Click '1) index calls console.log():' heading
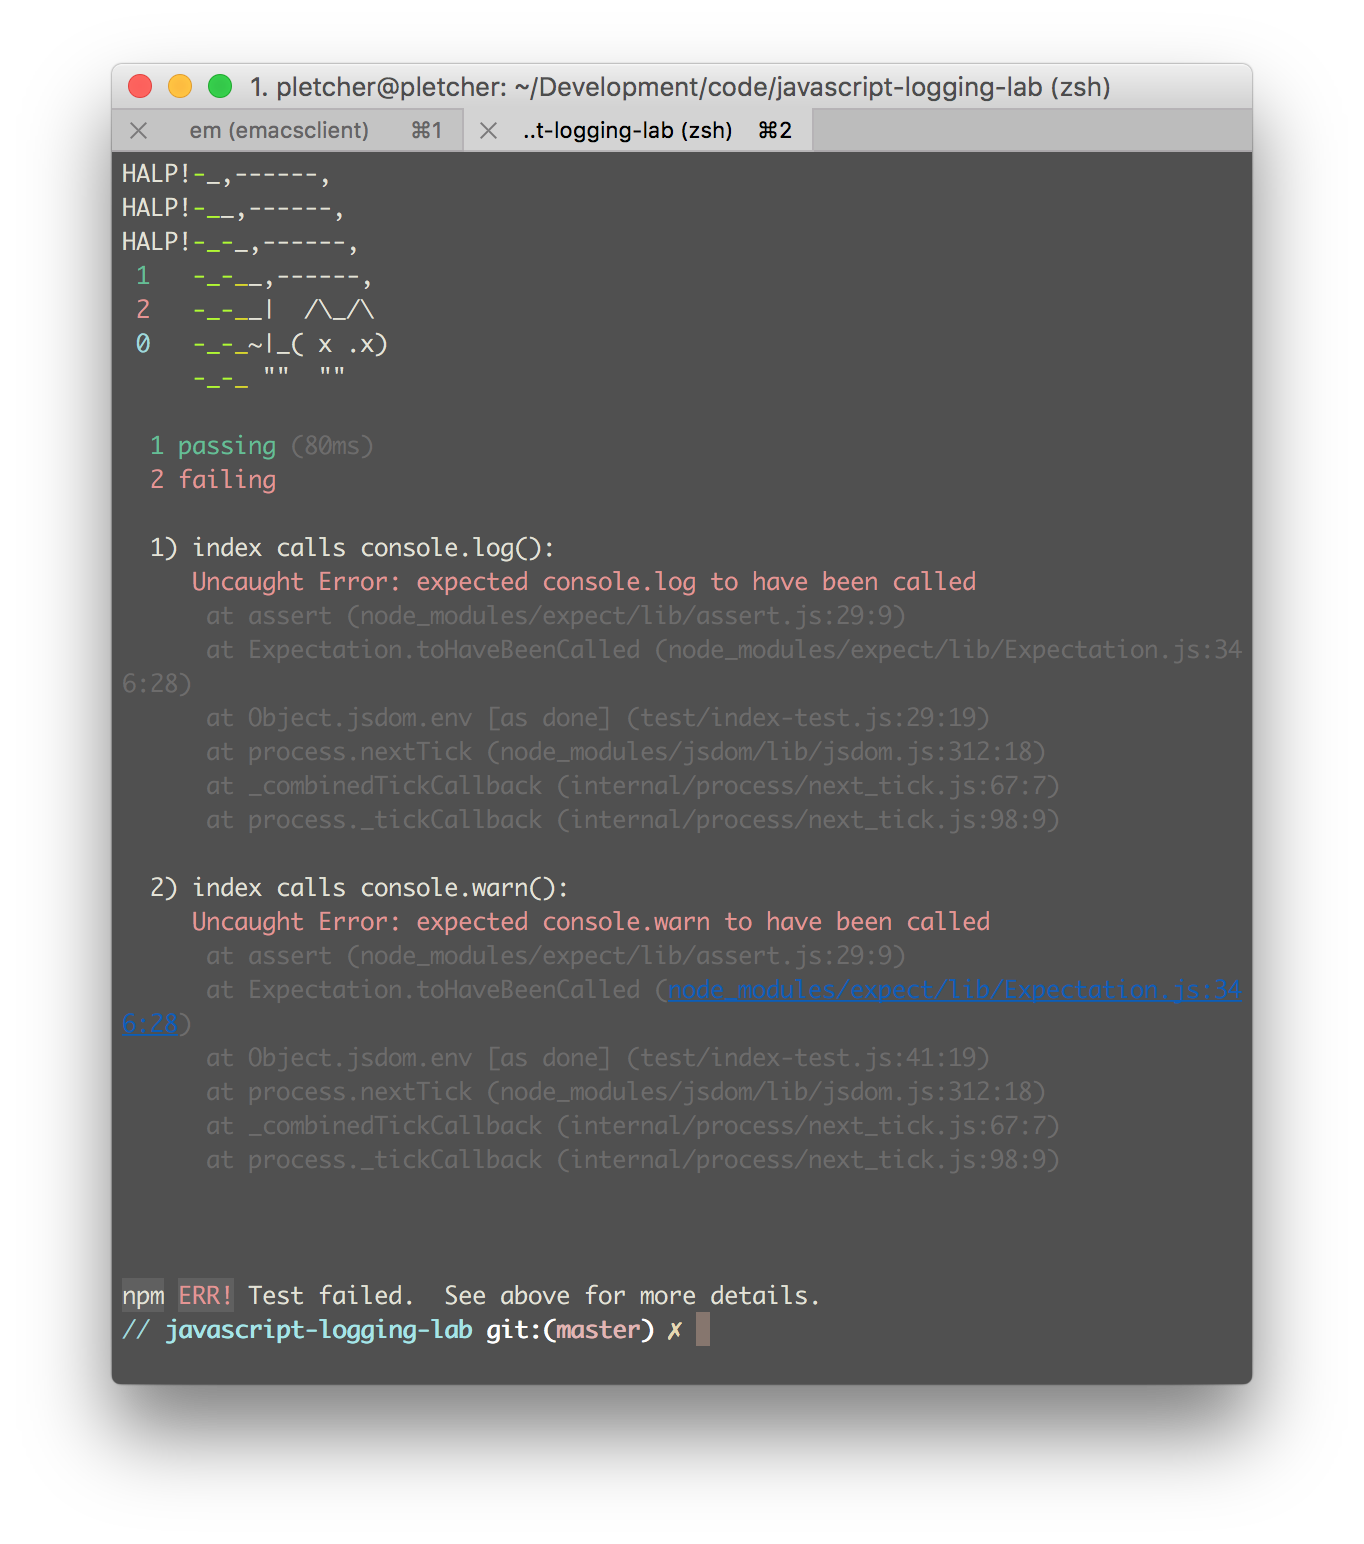Image resolution: width=1364 pixels, height=1544 pixels. (x=352, y=548)
